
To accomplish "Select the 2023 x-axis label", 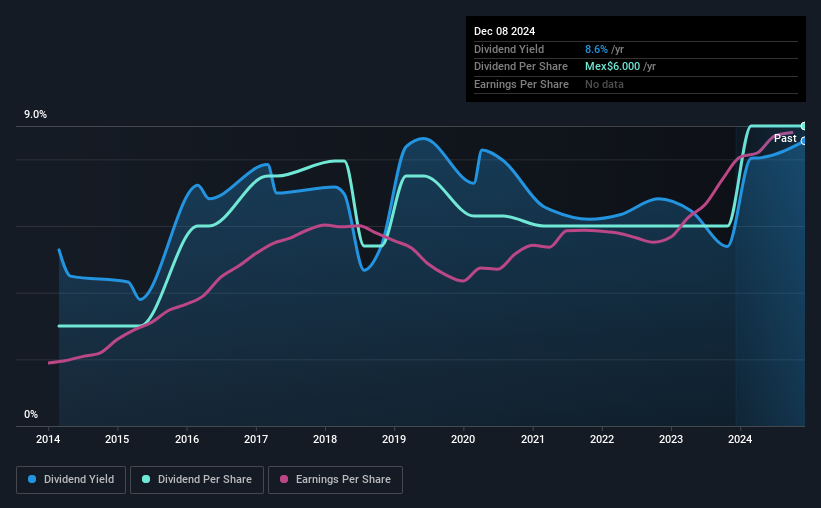I will coord(671,439).
